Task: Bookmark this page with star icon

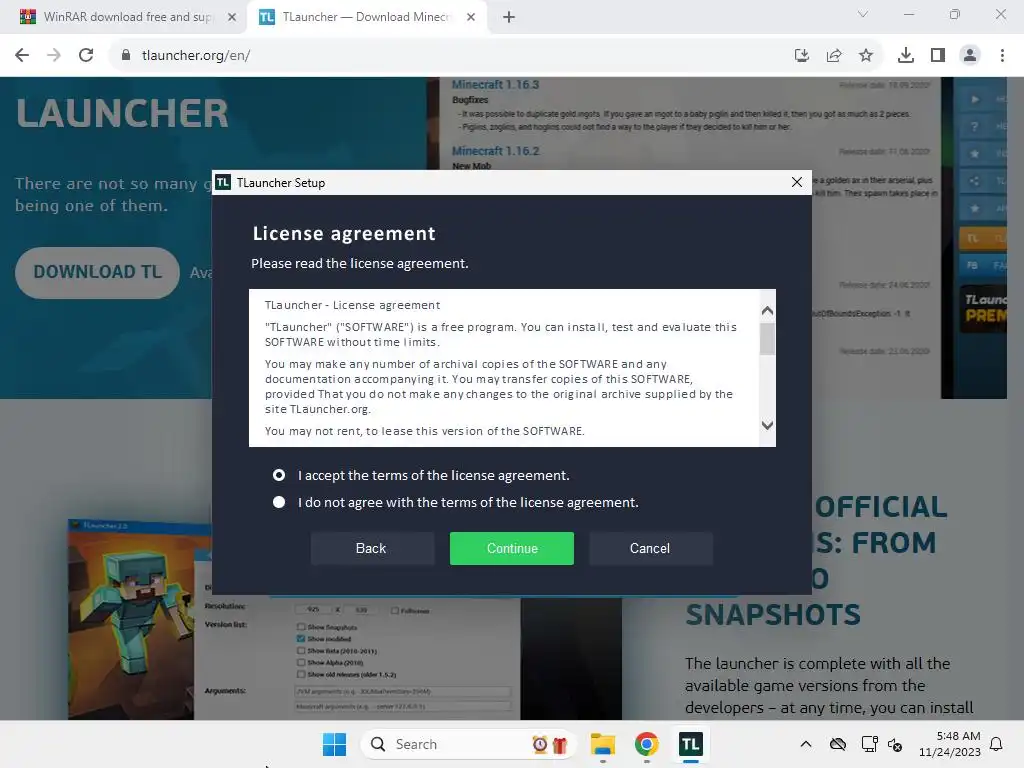Action: [866, 56]
